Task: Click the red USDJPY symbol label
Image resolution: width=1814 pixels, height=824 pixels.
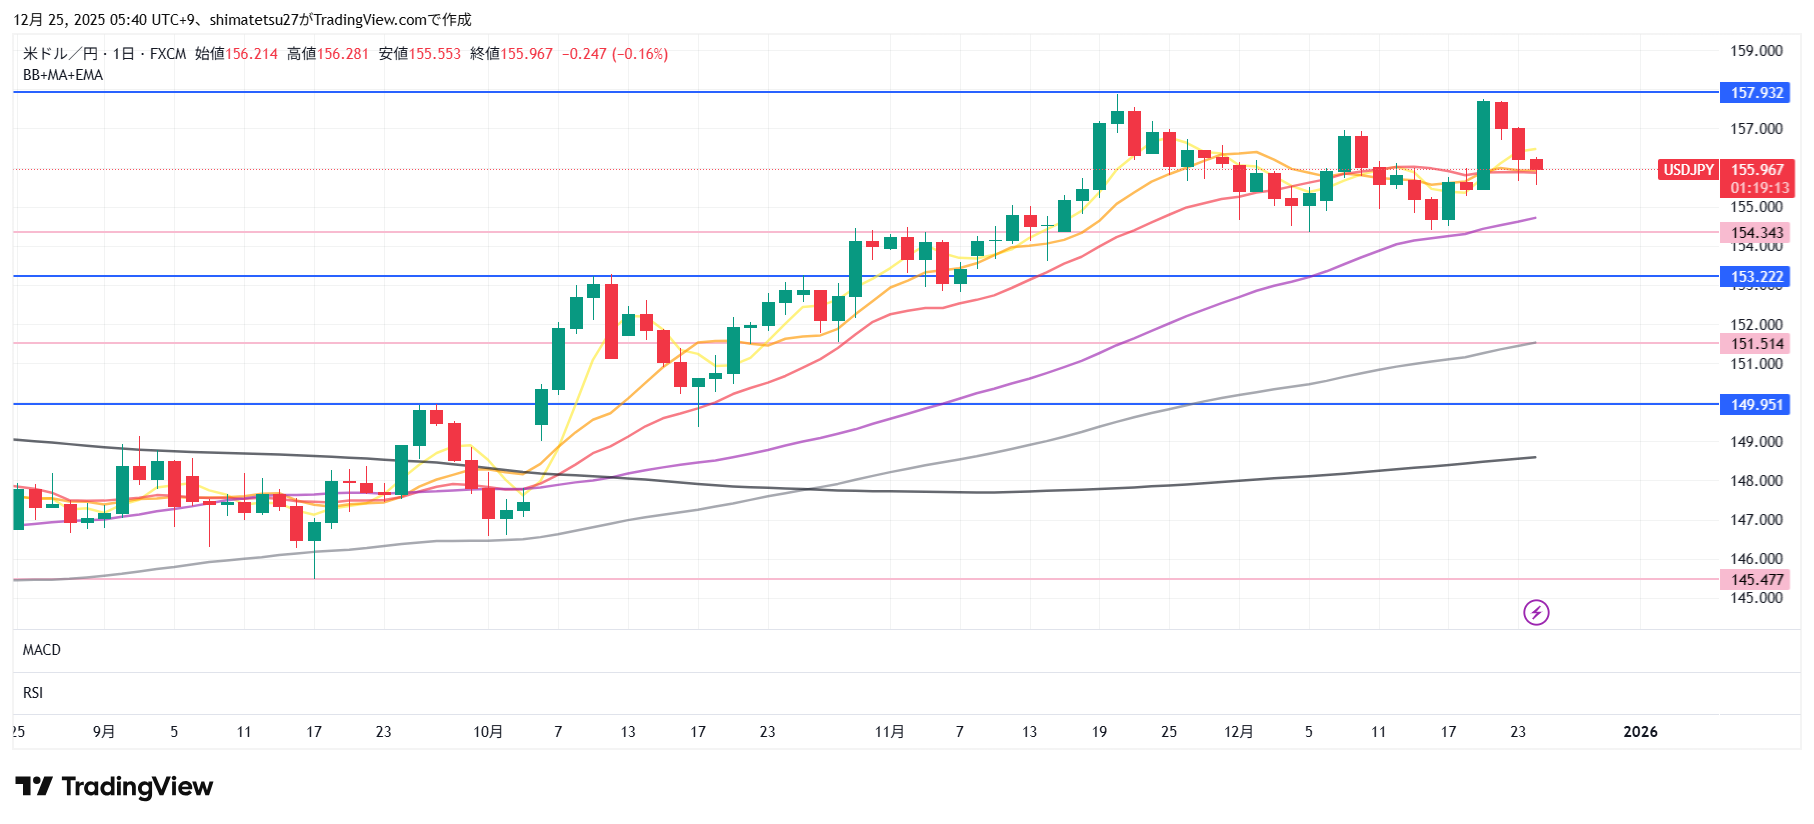Action: [x=1688, y=170]
